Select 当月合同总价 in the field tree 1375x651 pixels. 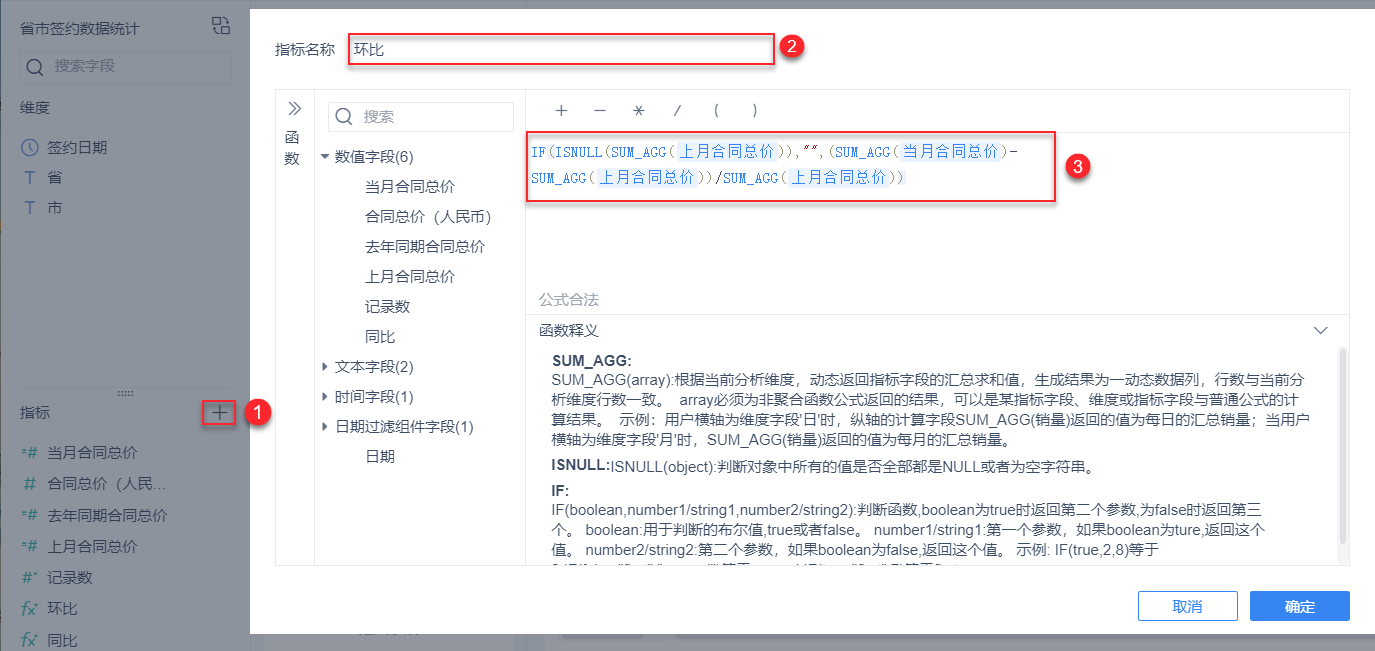point(410,186)
